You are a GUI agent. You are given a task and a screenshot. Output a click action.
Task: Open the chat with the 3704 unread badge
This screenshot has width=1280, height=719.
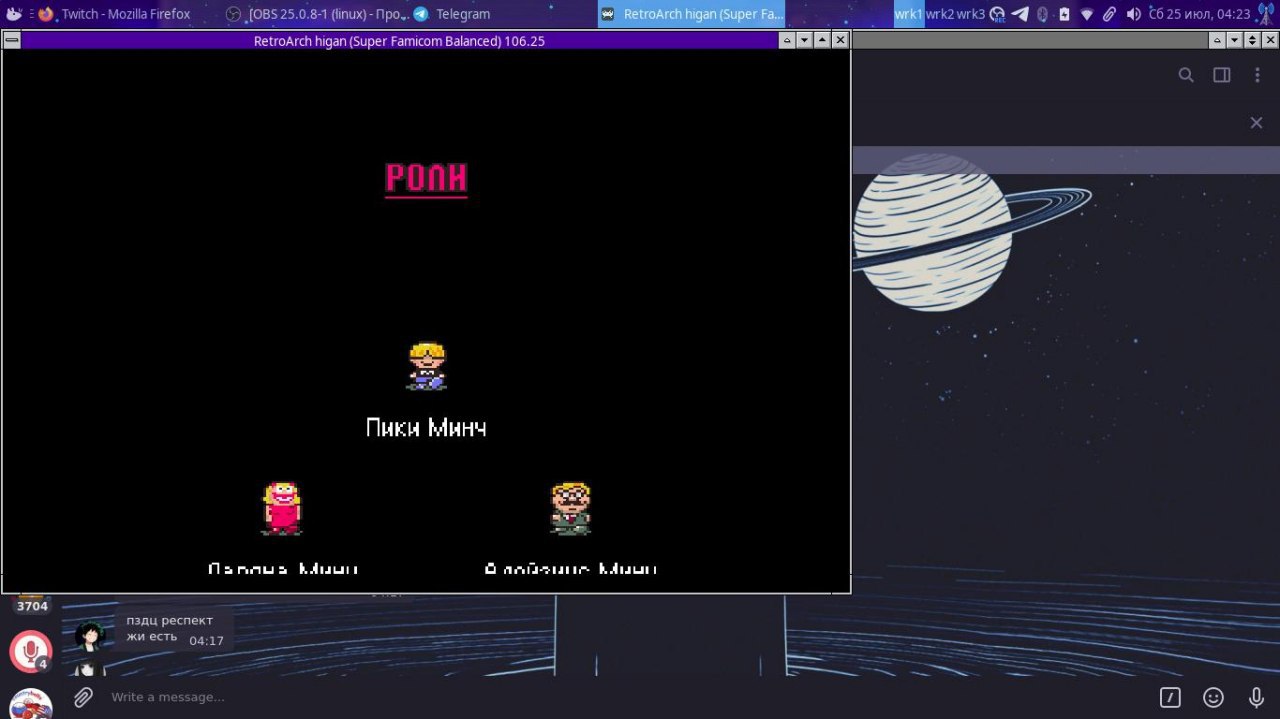coord(31,603)
